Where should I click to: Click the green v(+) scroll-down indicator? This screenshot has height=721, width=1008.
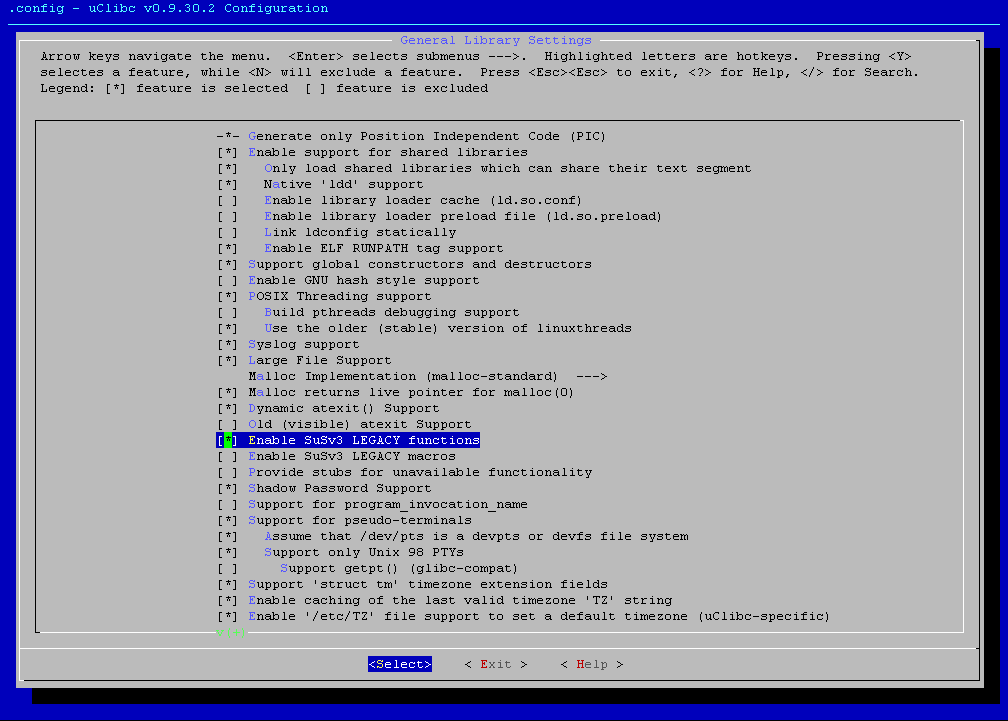click(231, 632)
